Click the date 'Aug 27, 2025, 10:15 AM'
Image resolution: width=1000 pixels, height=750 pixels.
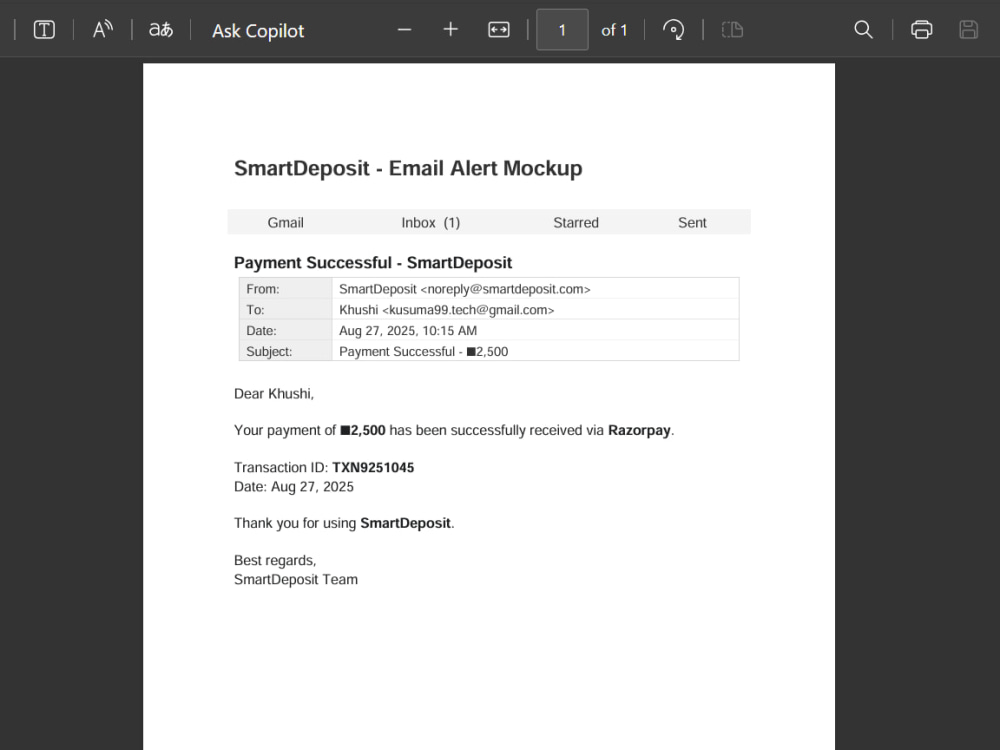point(408,331)
